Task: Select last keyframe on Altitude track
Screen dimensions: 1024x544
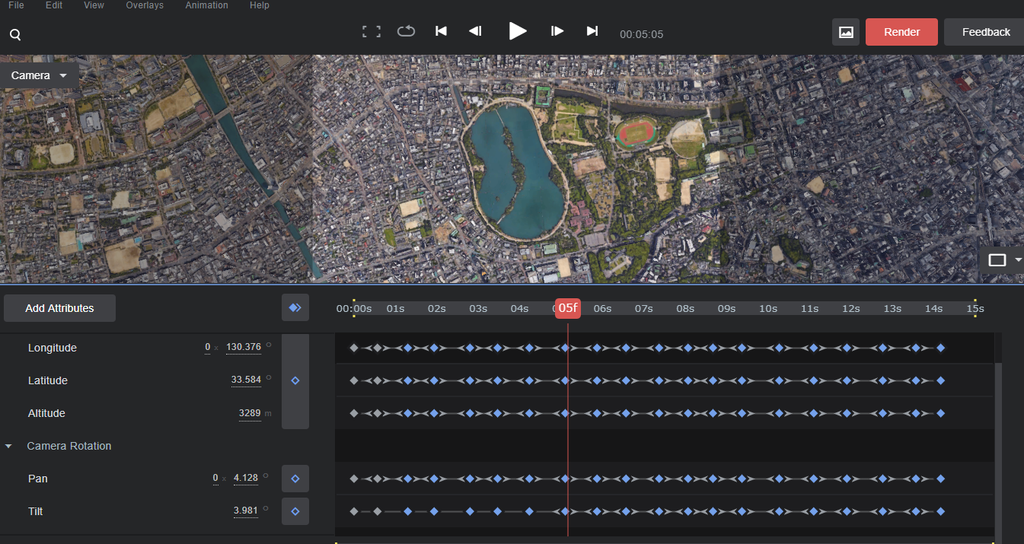Action: tap(940, 413)
